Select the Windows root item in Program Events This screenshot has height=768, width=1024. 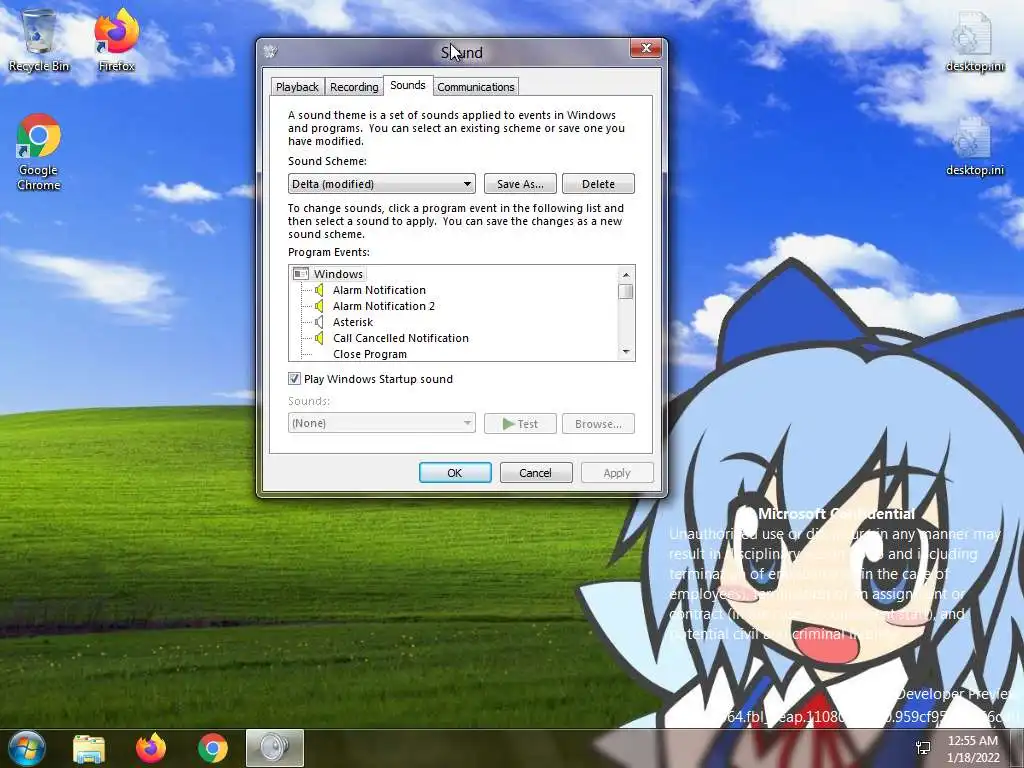pyautogui.click(x=338, y=274)
